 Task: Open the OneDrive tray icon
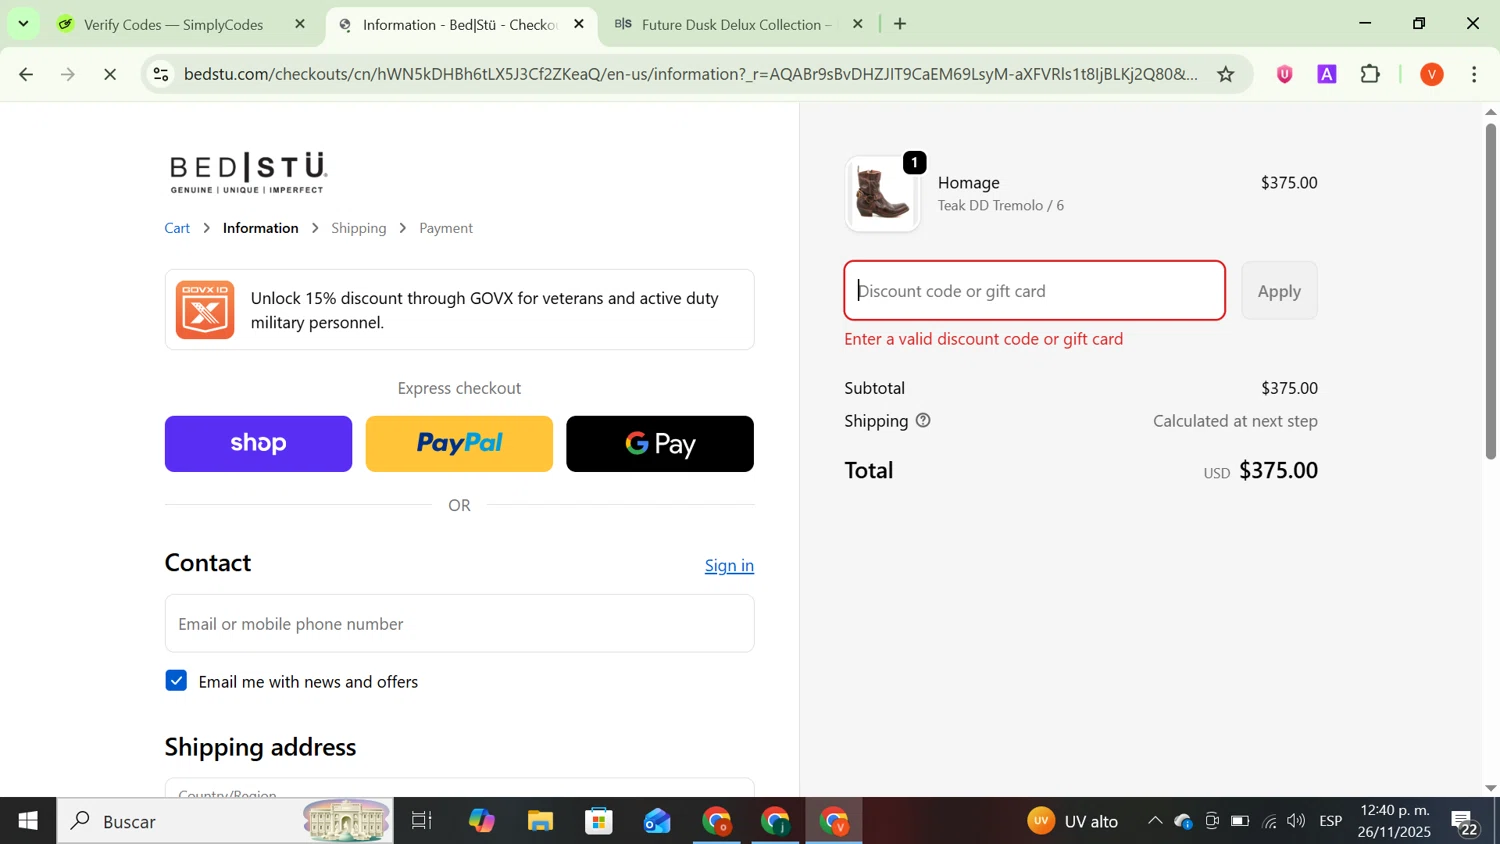coord(1184,821)
